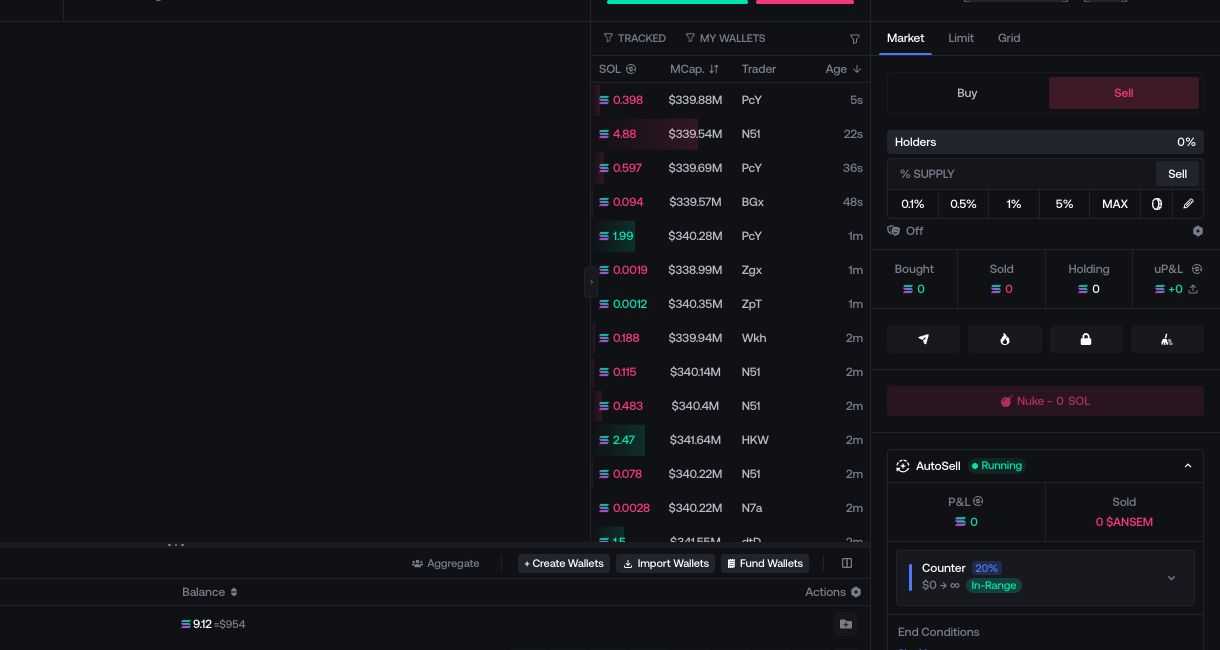Expand the Counter 20% rule chevron
This screenshot has height=650, width=1220.
1171,578
